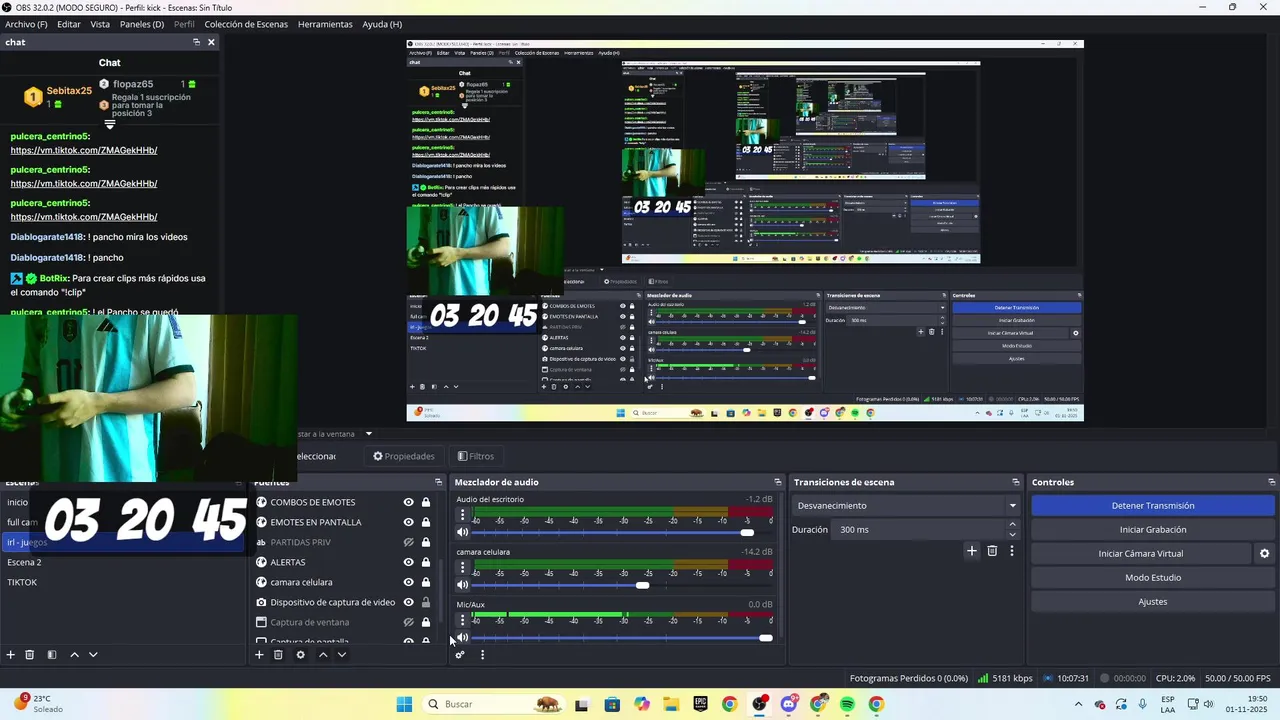Mute camara celulara speaker icon
This screenshot has width=1280, height=720.
pos(462,584)
